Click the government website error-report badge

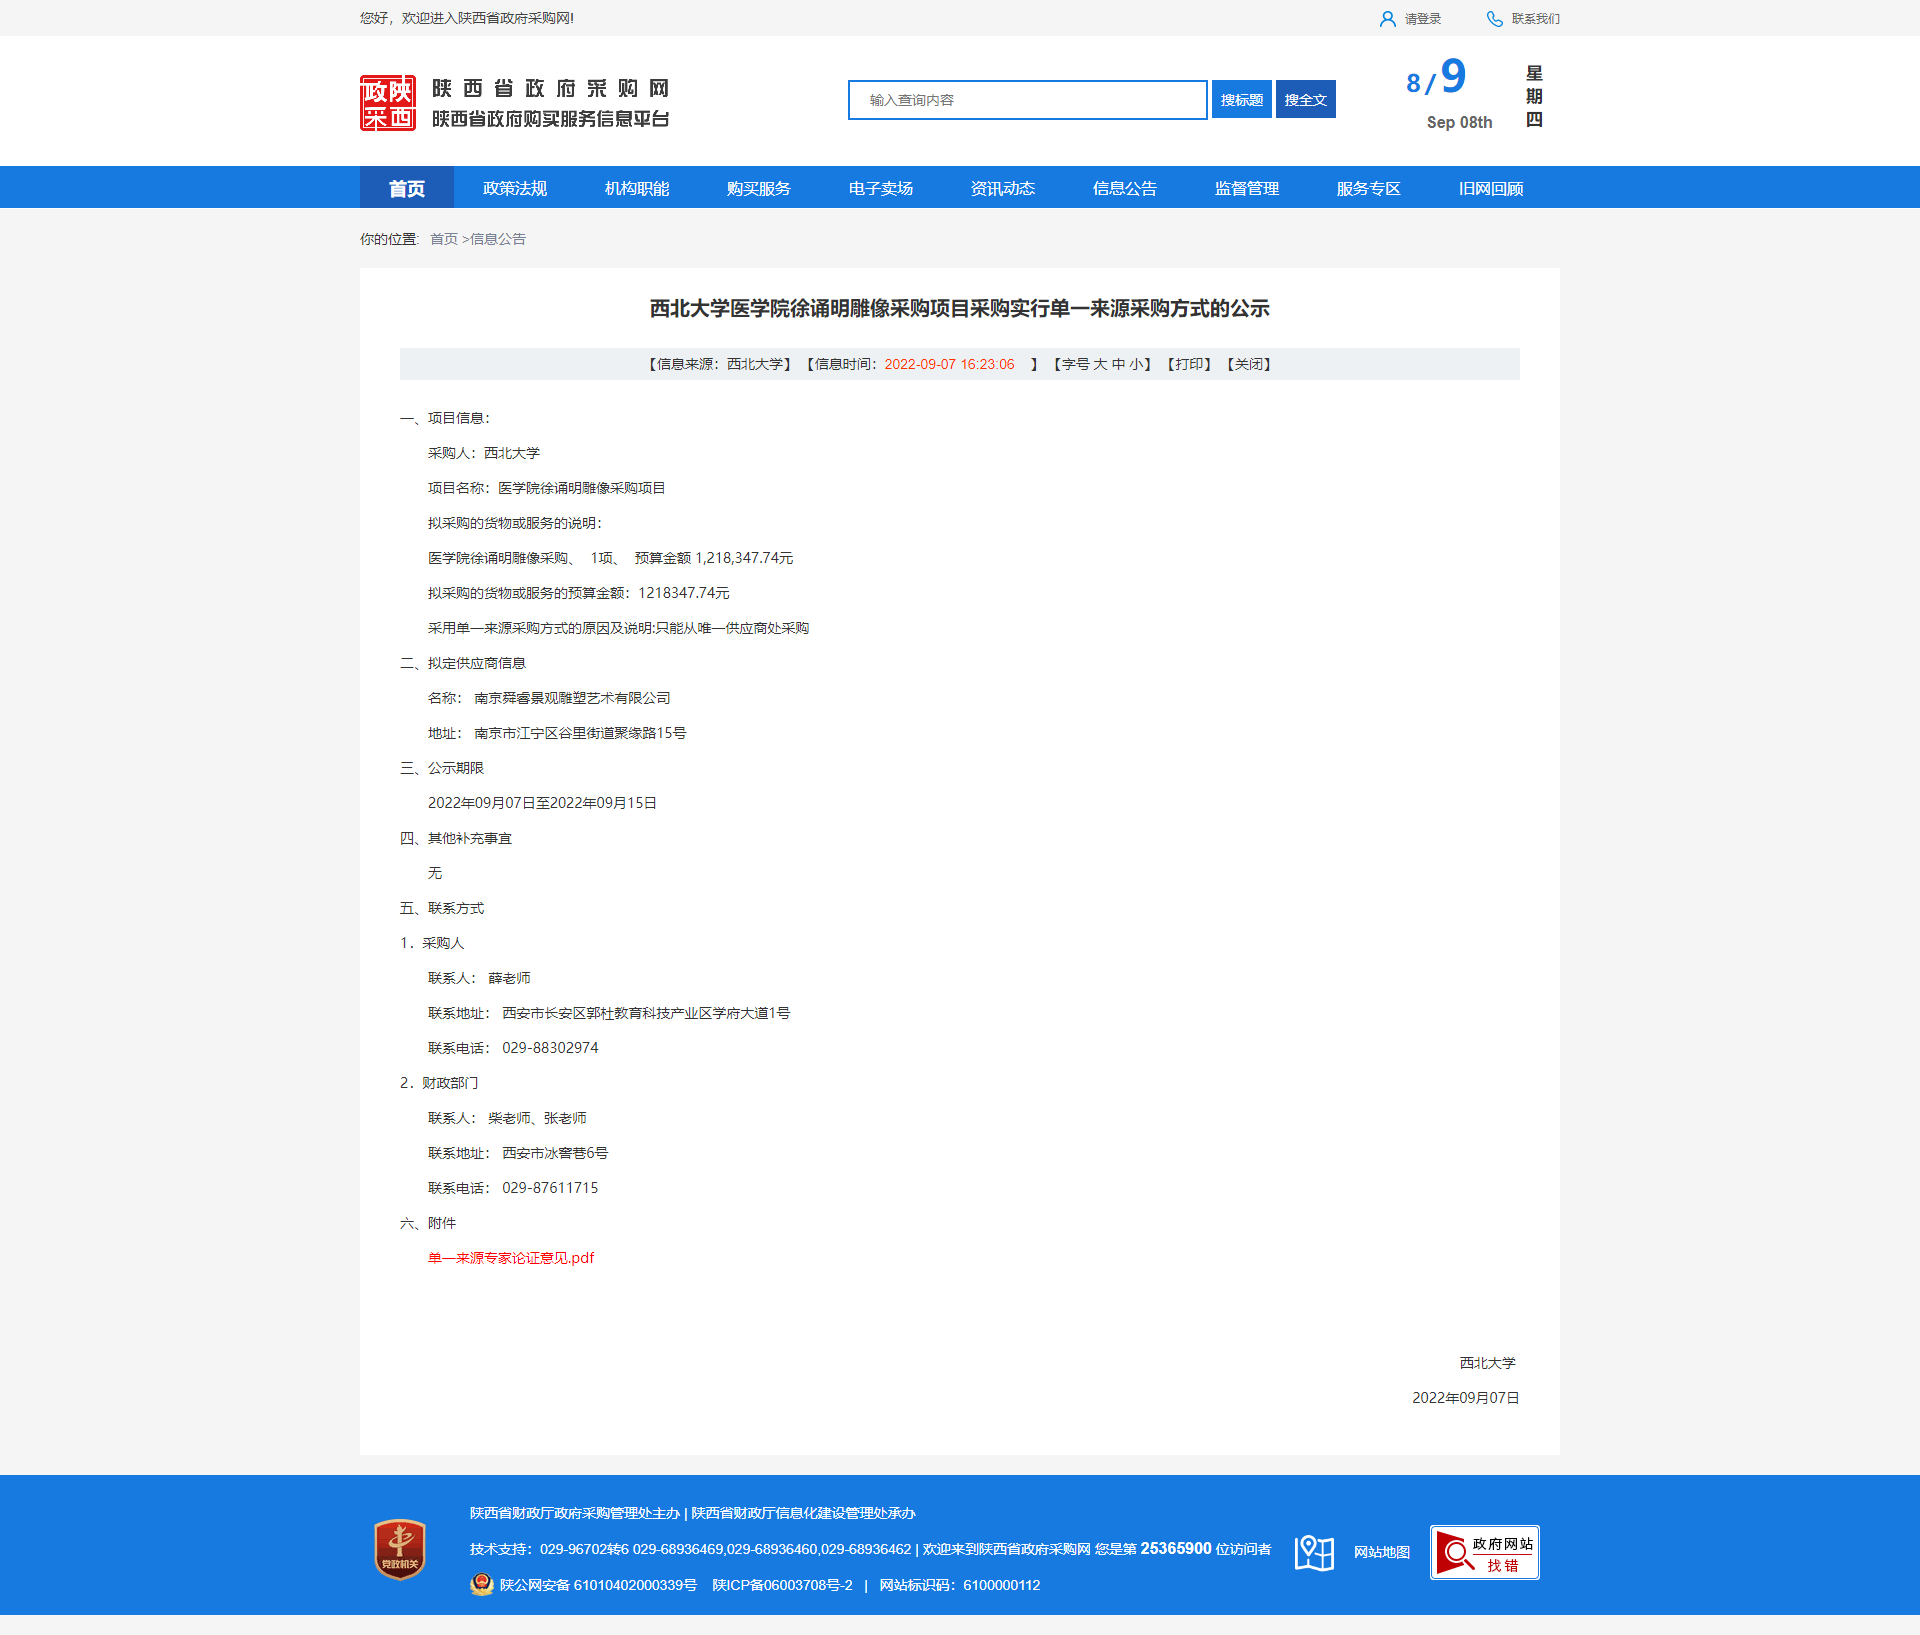tap(1484, 1552)
